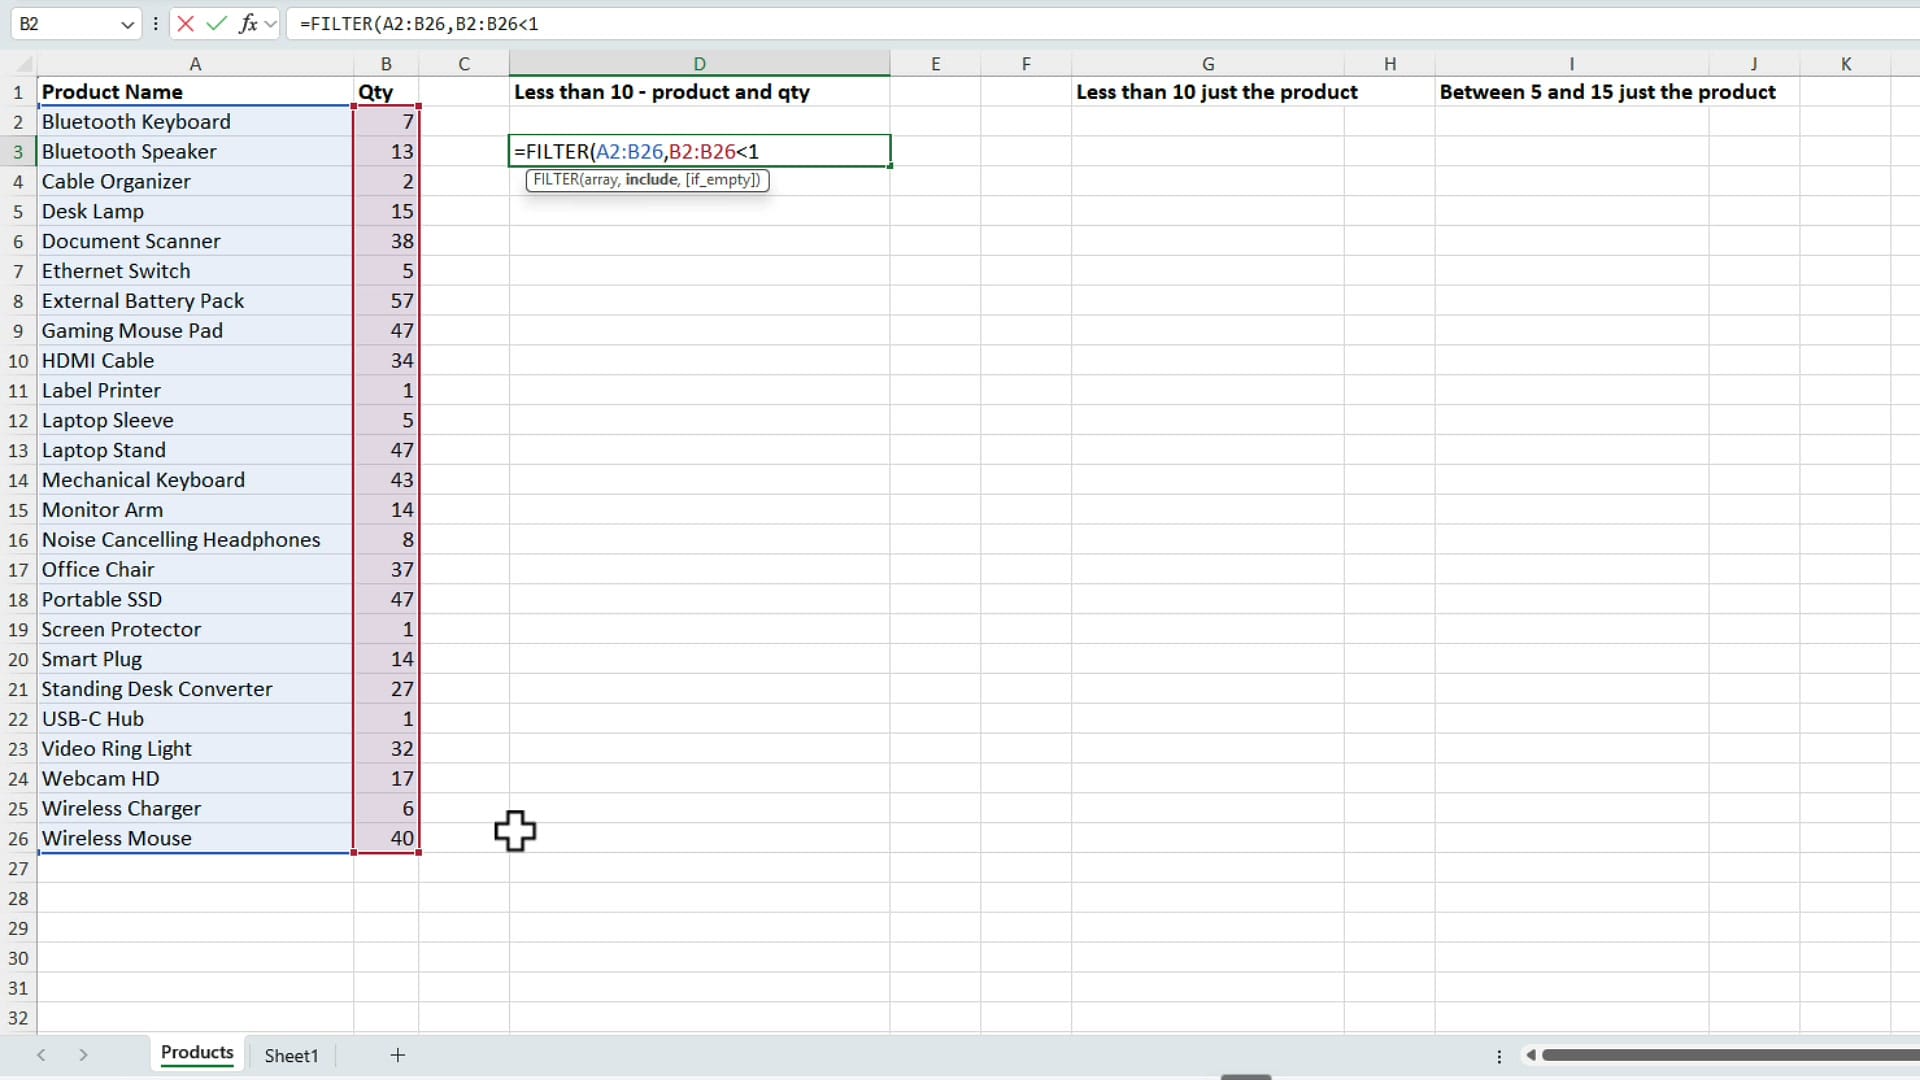Click the 'Document Scanner' cell

pos(195,241)
